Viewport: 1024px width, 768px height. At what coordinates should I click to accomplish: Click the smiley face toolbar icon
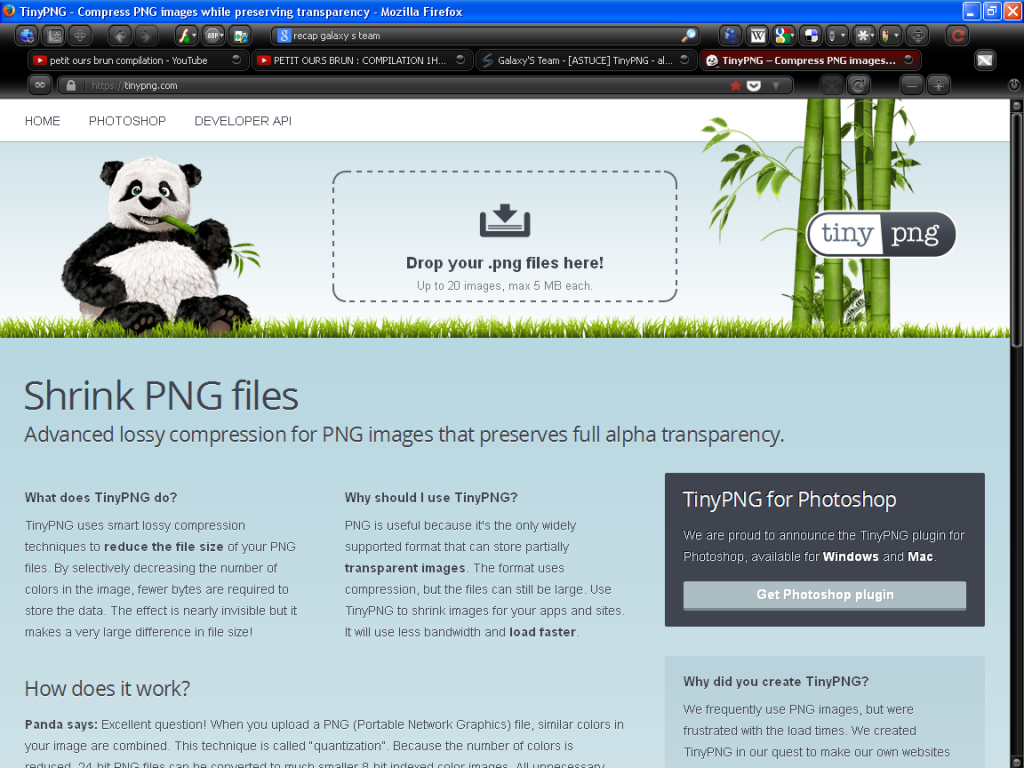pyautogui.click(x=55, y=36)
